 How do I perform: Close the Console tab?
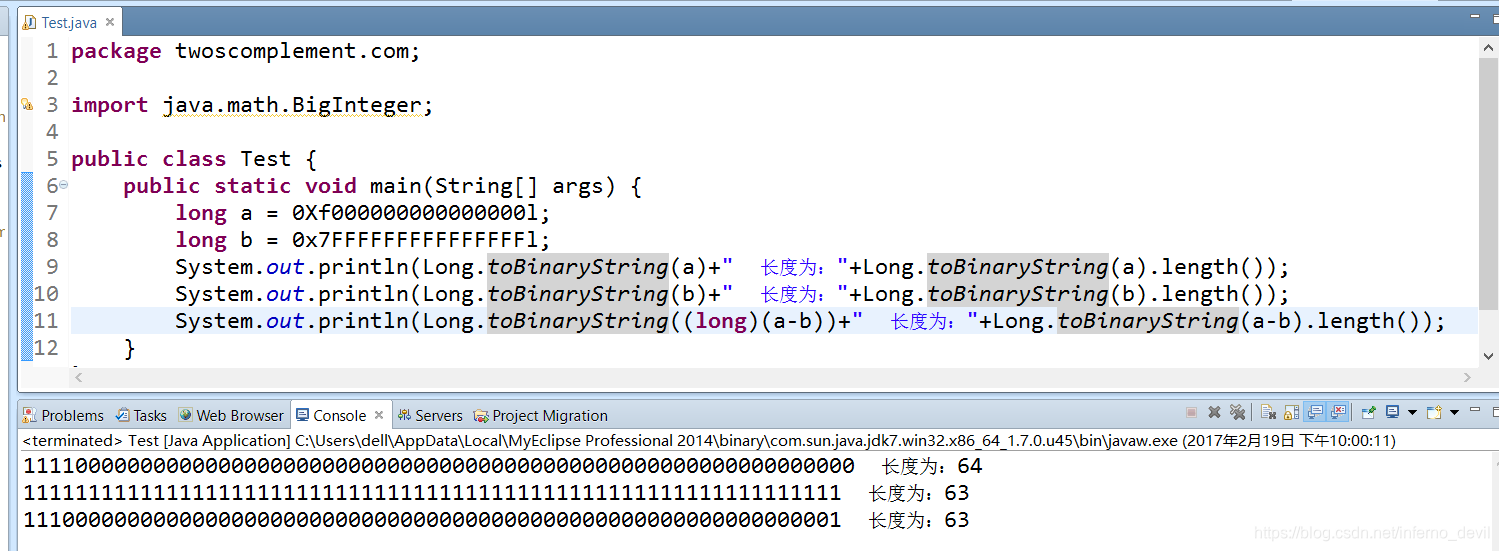click(379, 415)
